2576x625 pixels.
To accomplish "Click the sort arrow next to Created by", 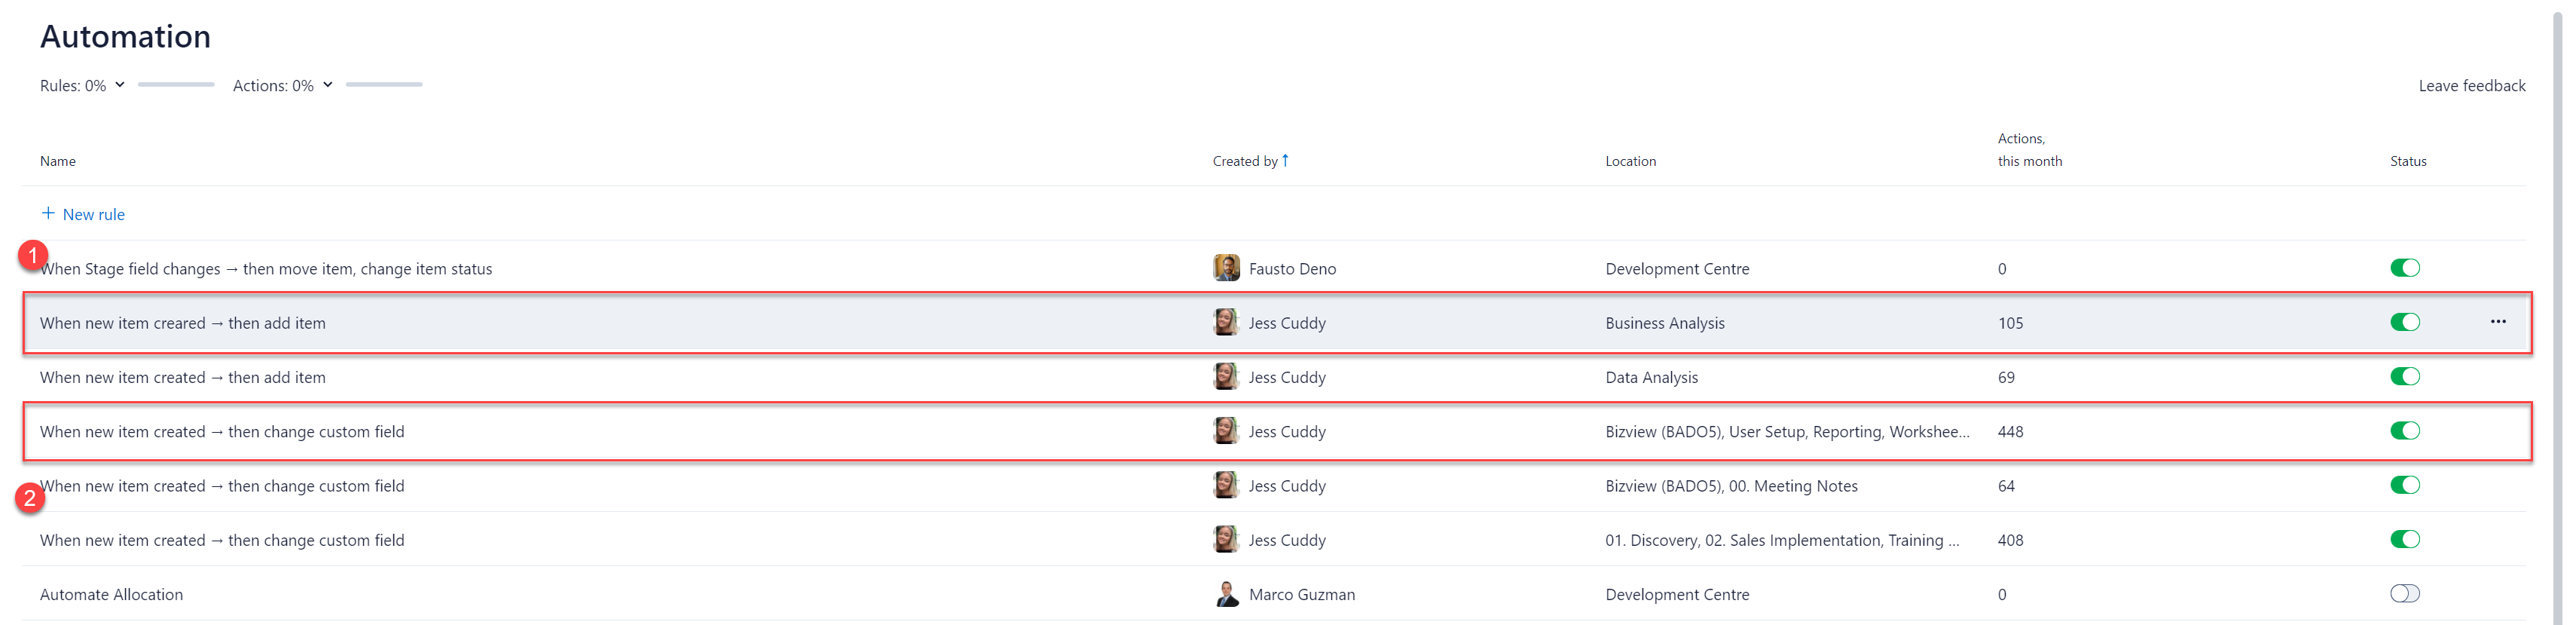I will tap(1285, 160).
